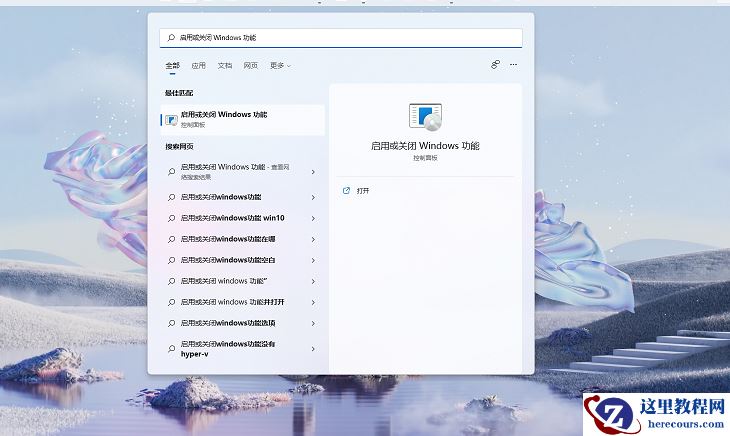Expand arrow for the hyper-v suggestion
This screenshot has width=730, height=436.
(313, 349)
